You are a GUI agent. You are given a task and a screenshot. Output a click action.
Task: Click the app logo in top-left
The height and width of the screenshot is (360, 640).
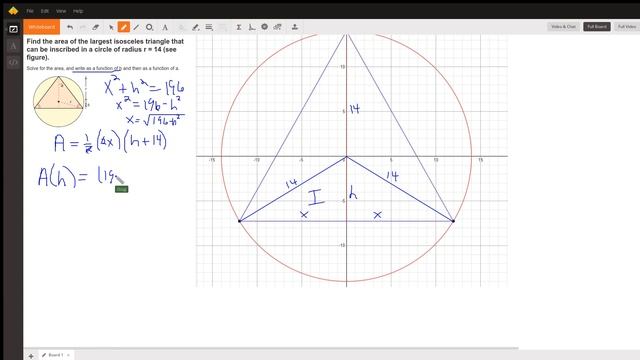point(13,11)
